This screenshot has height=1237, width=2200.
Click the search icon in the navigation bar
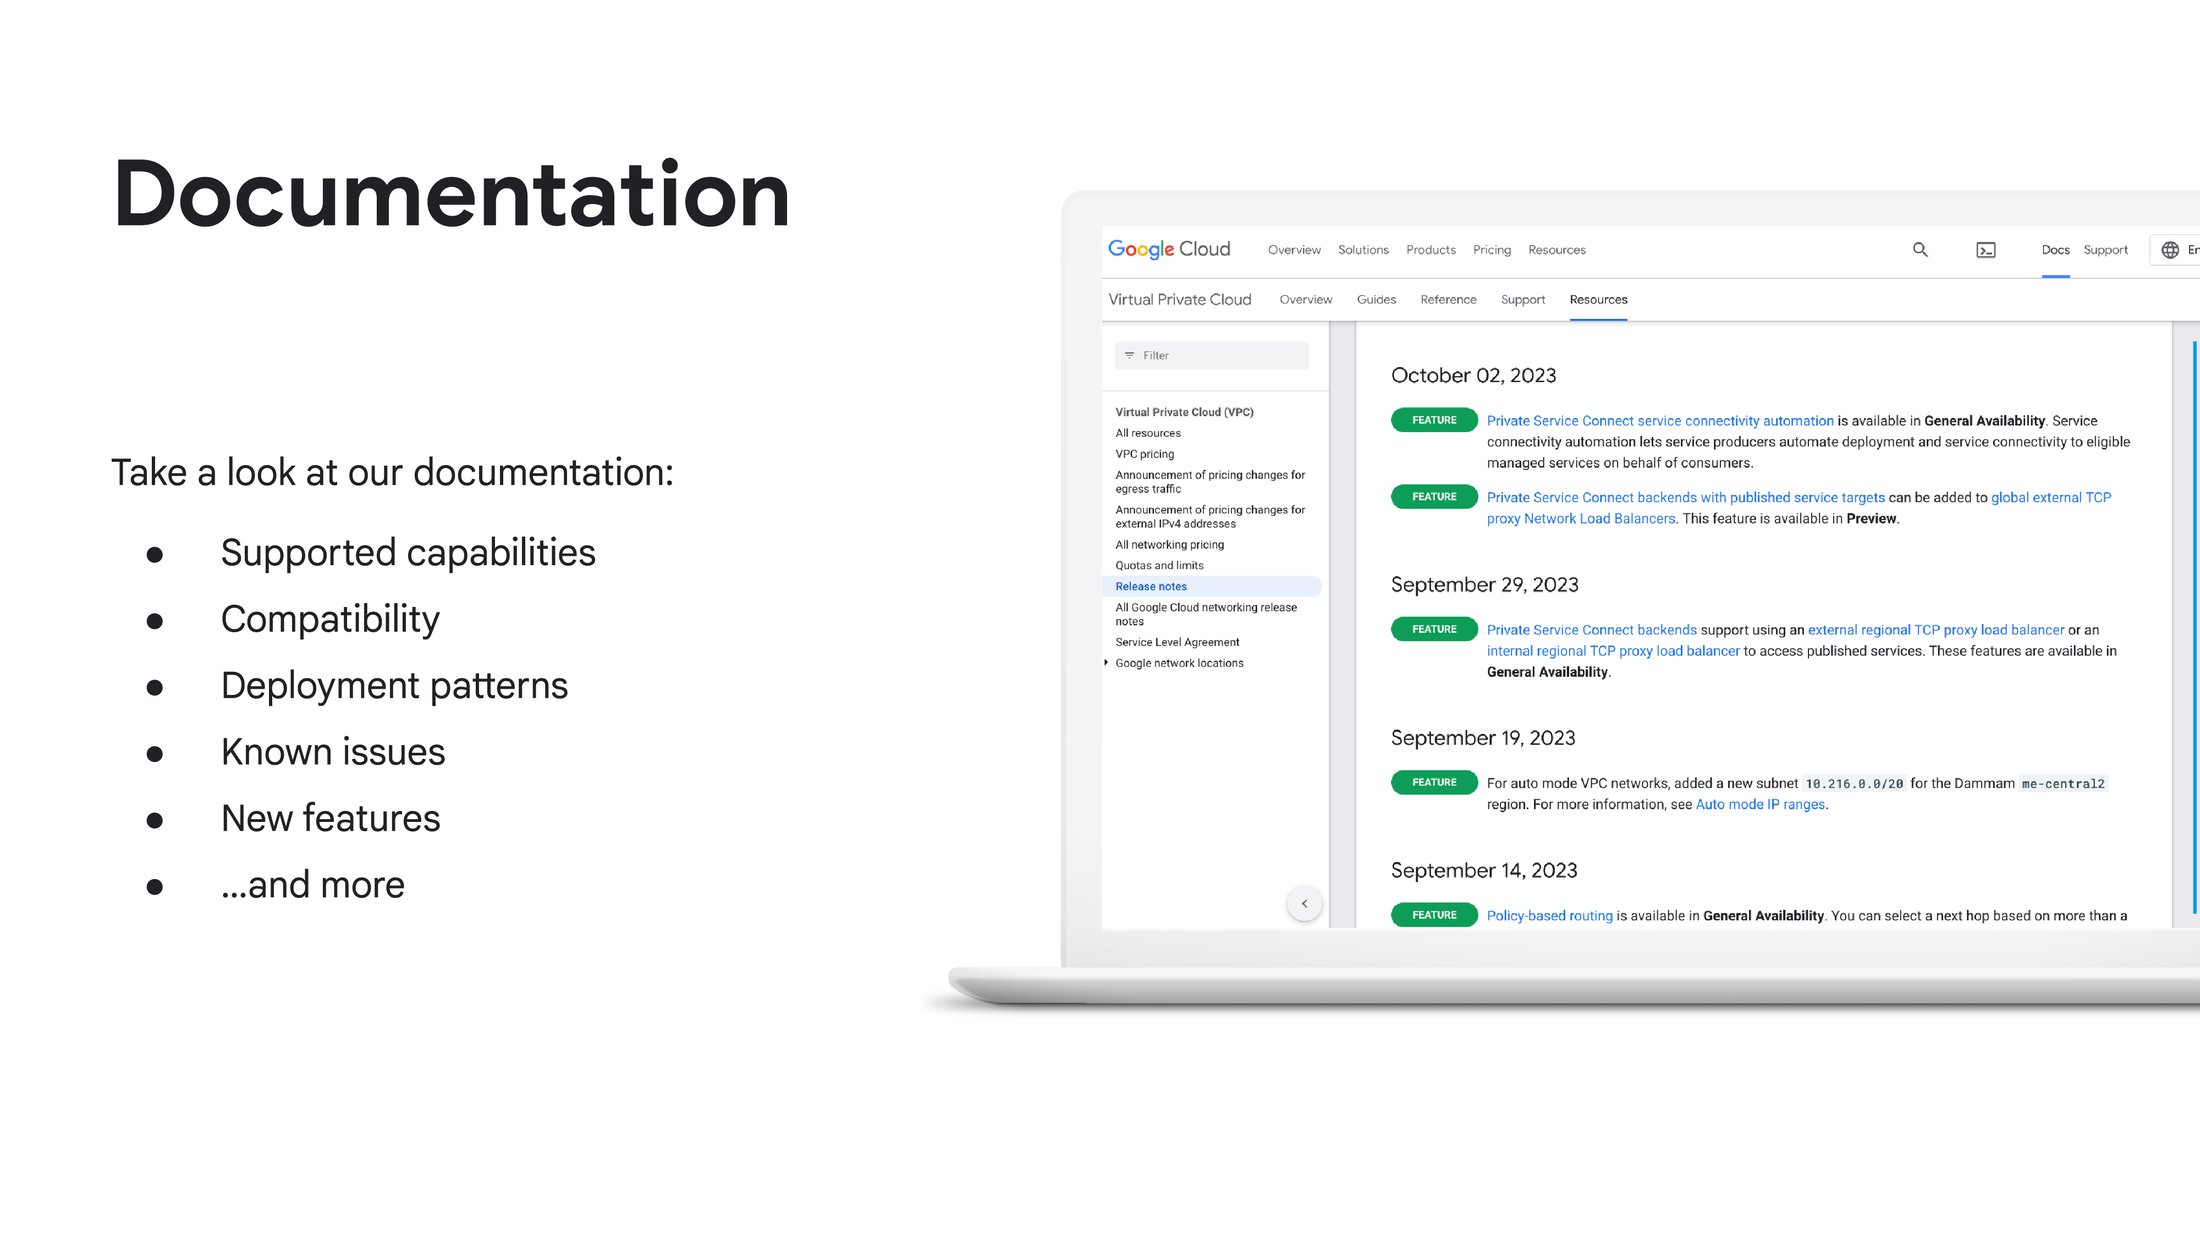[1917, 249]
